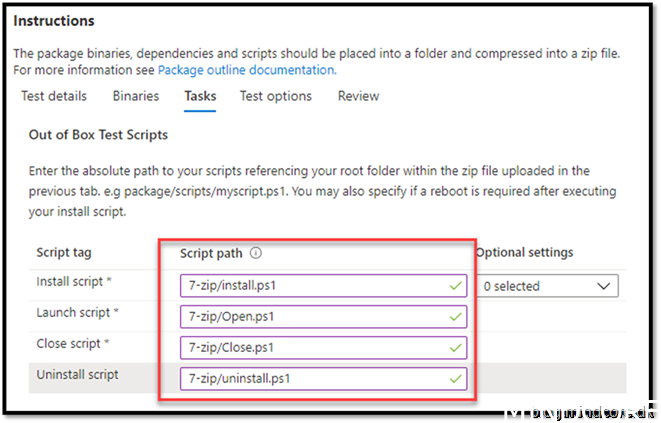Click the Launch script path field
The width and height of the screenshot is (661, 423).
click(x=310, y=317)
